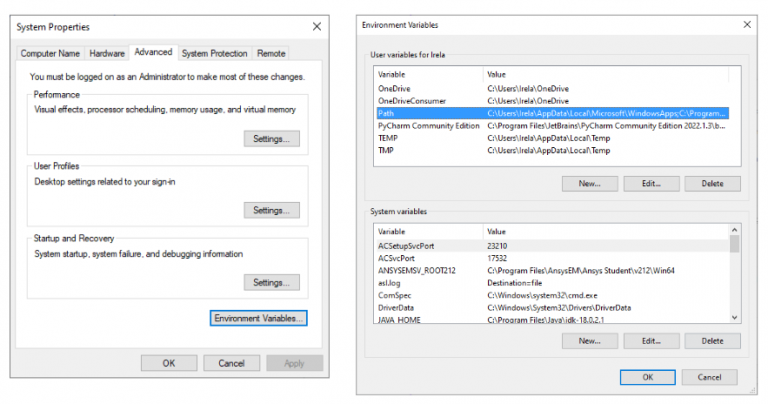Open the Hardware tab
The width and height of the screenshot is (768, 404).
[x=106, y=53]
